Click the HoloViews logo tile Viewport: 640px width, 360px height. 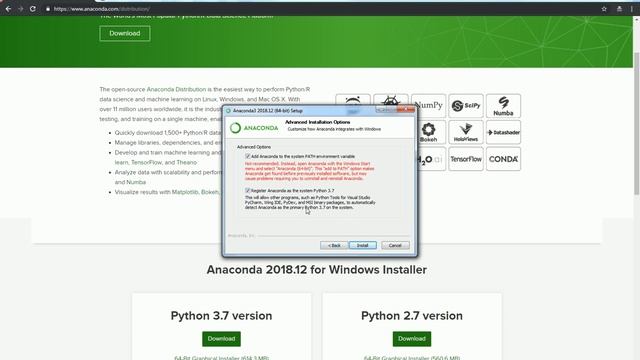tap(466, 132)
